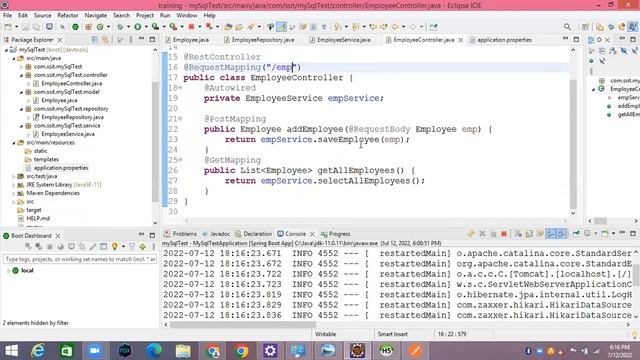Image resolution: width=640 pixels, height=360 pixels.
Task: Click Pin Console icon
Action: click(576, 234)
